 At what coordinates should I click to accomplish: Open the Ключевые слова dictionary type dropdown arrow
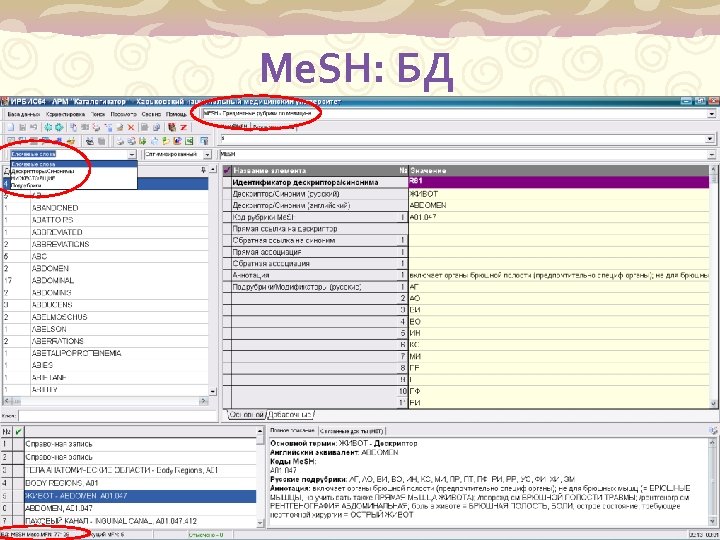(132, 155)
